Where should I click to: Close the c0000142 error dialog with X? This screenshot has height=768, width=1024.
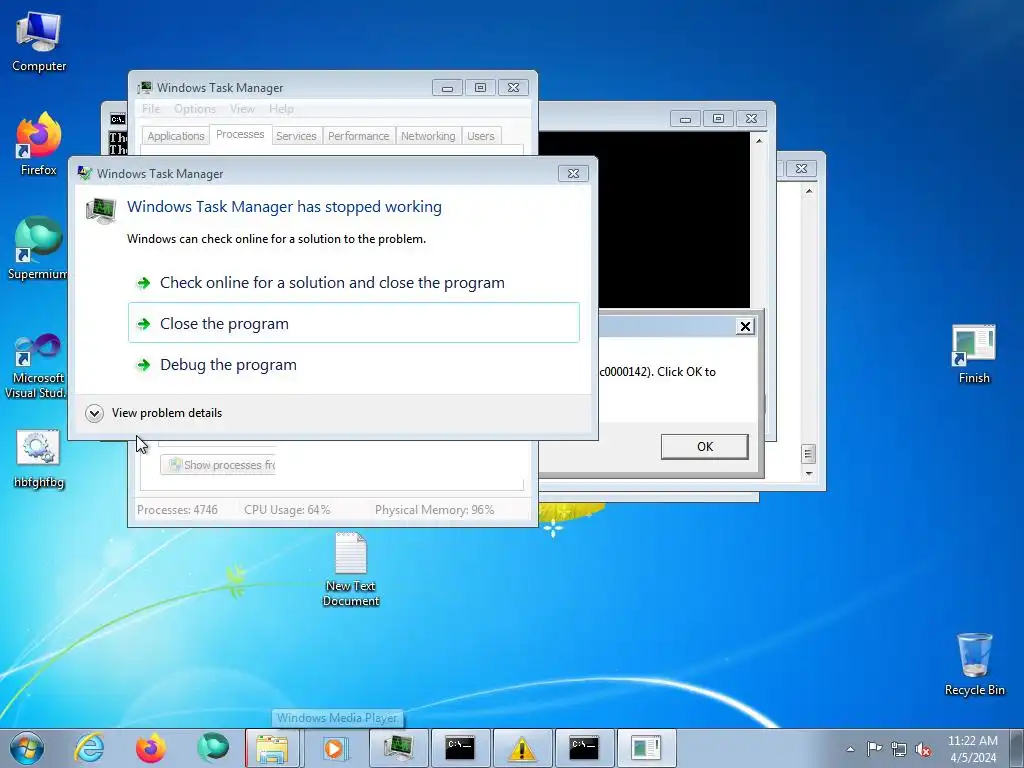pos(744,326)
